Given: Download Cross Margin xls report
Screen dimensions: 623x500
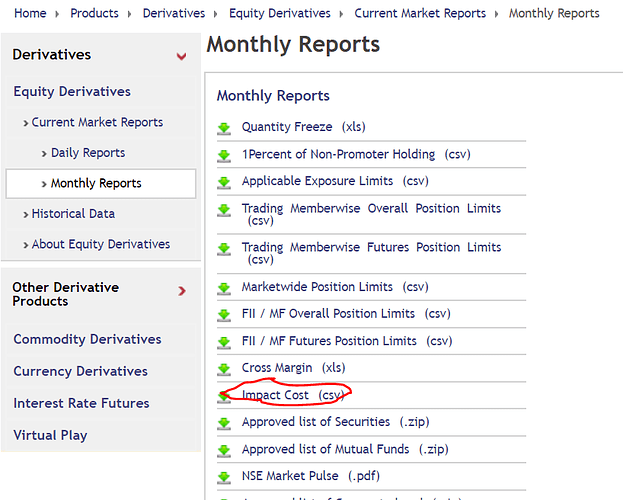Looking at the screenshot, I should (x=294, y=368).
